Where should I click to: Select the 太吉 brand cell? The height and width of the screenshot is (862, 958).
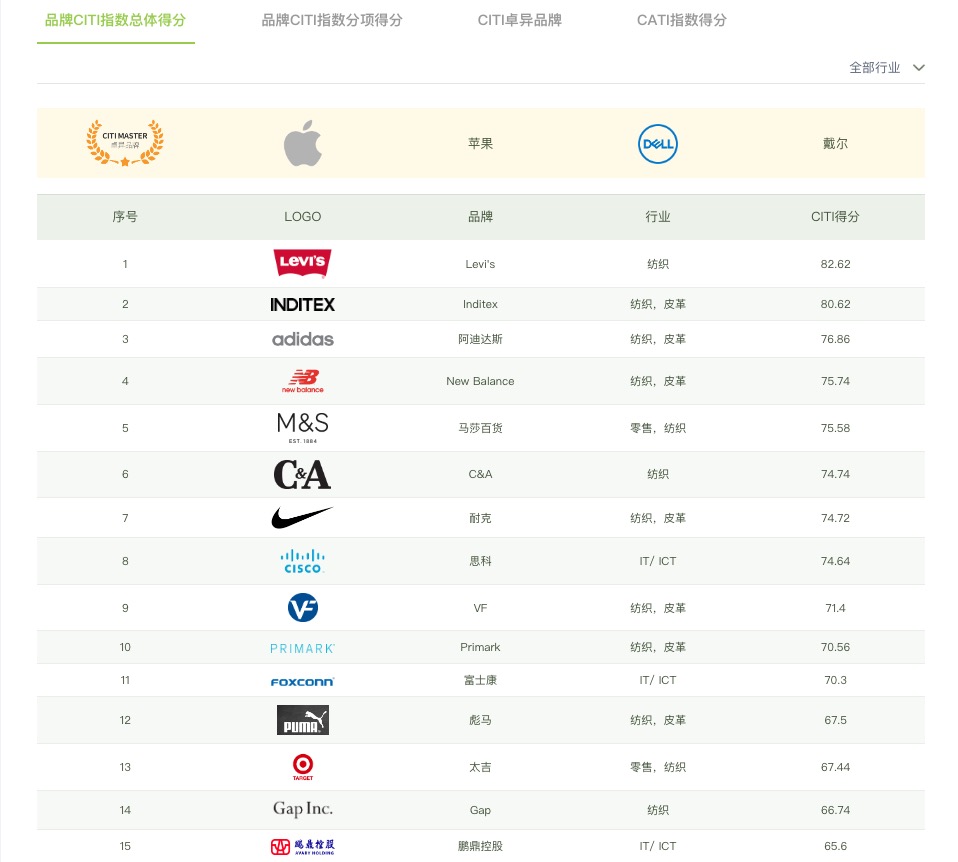[x=480, y=767]
